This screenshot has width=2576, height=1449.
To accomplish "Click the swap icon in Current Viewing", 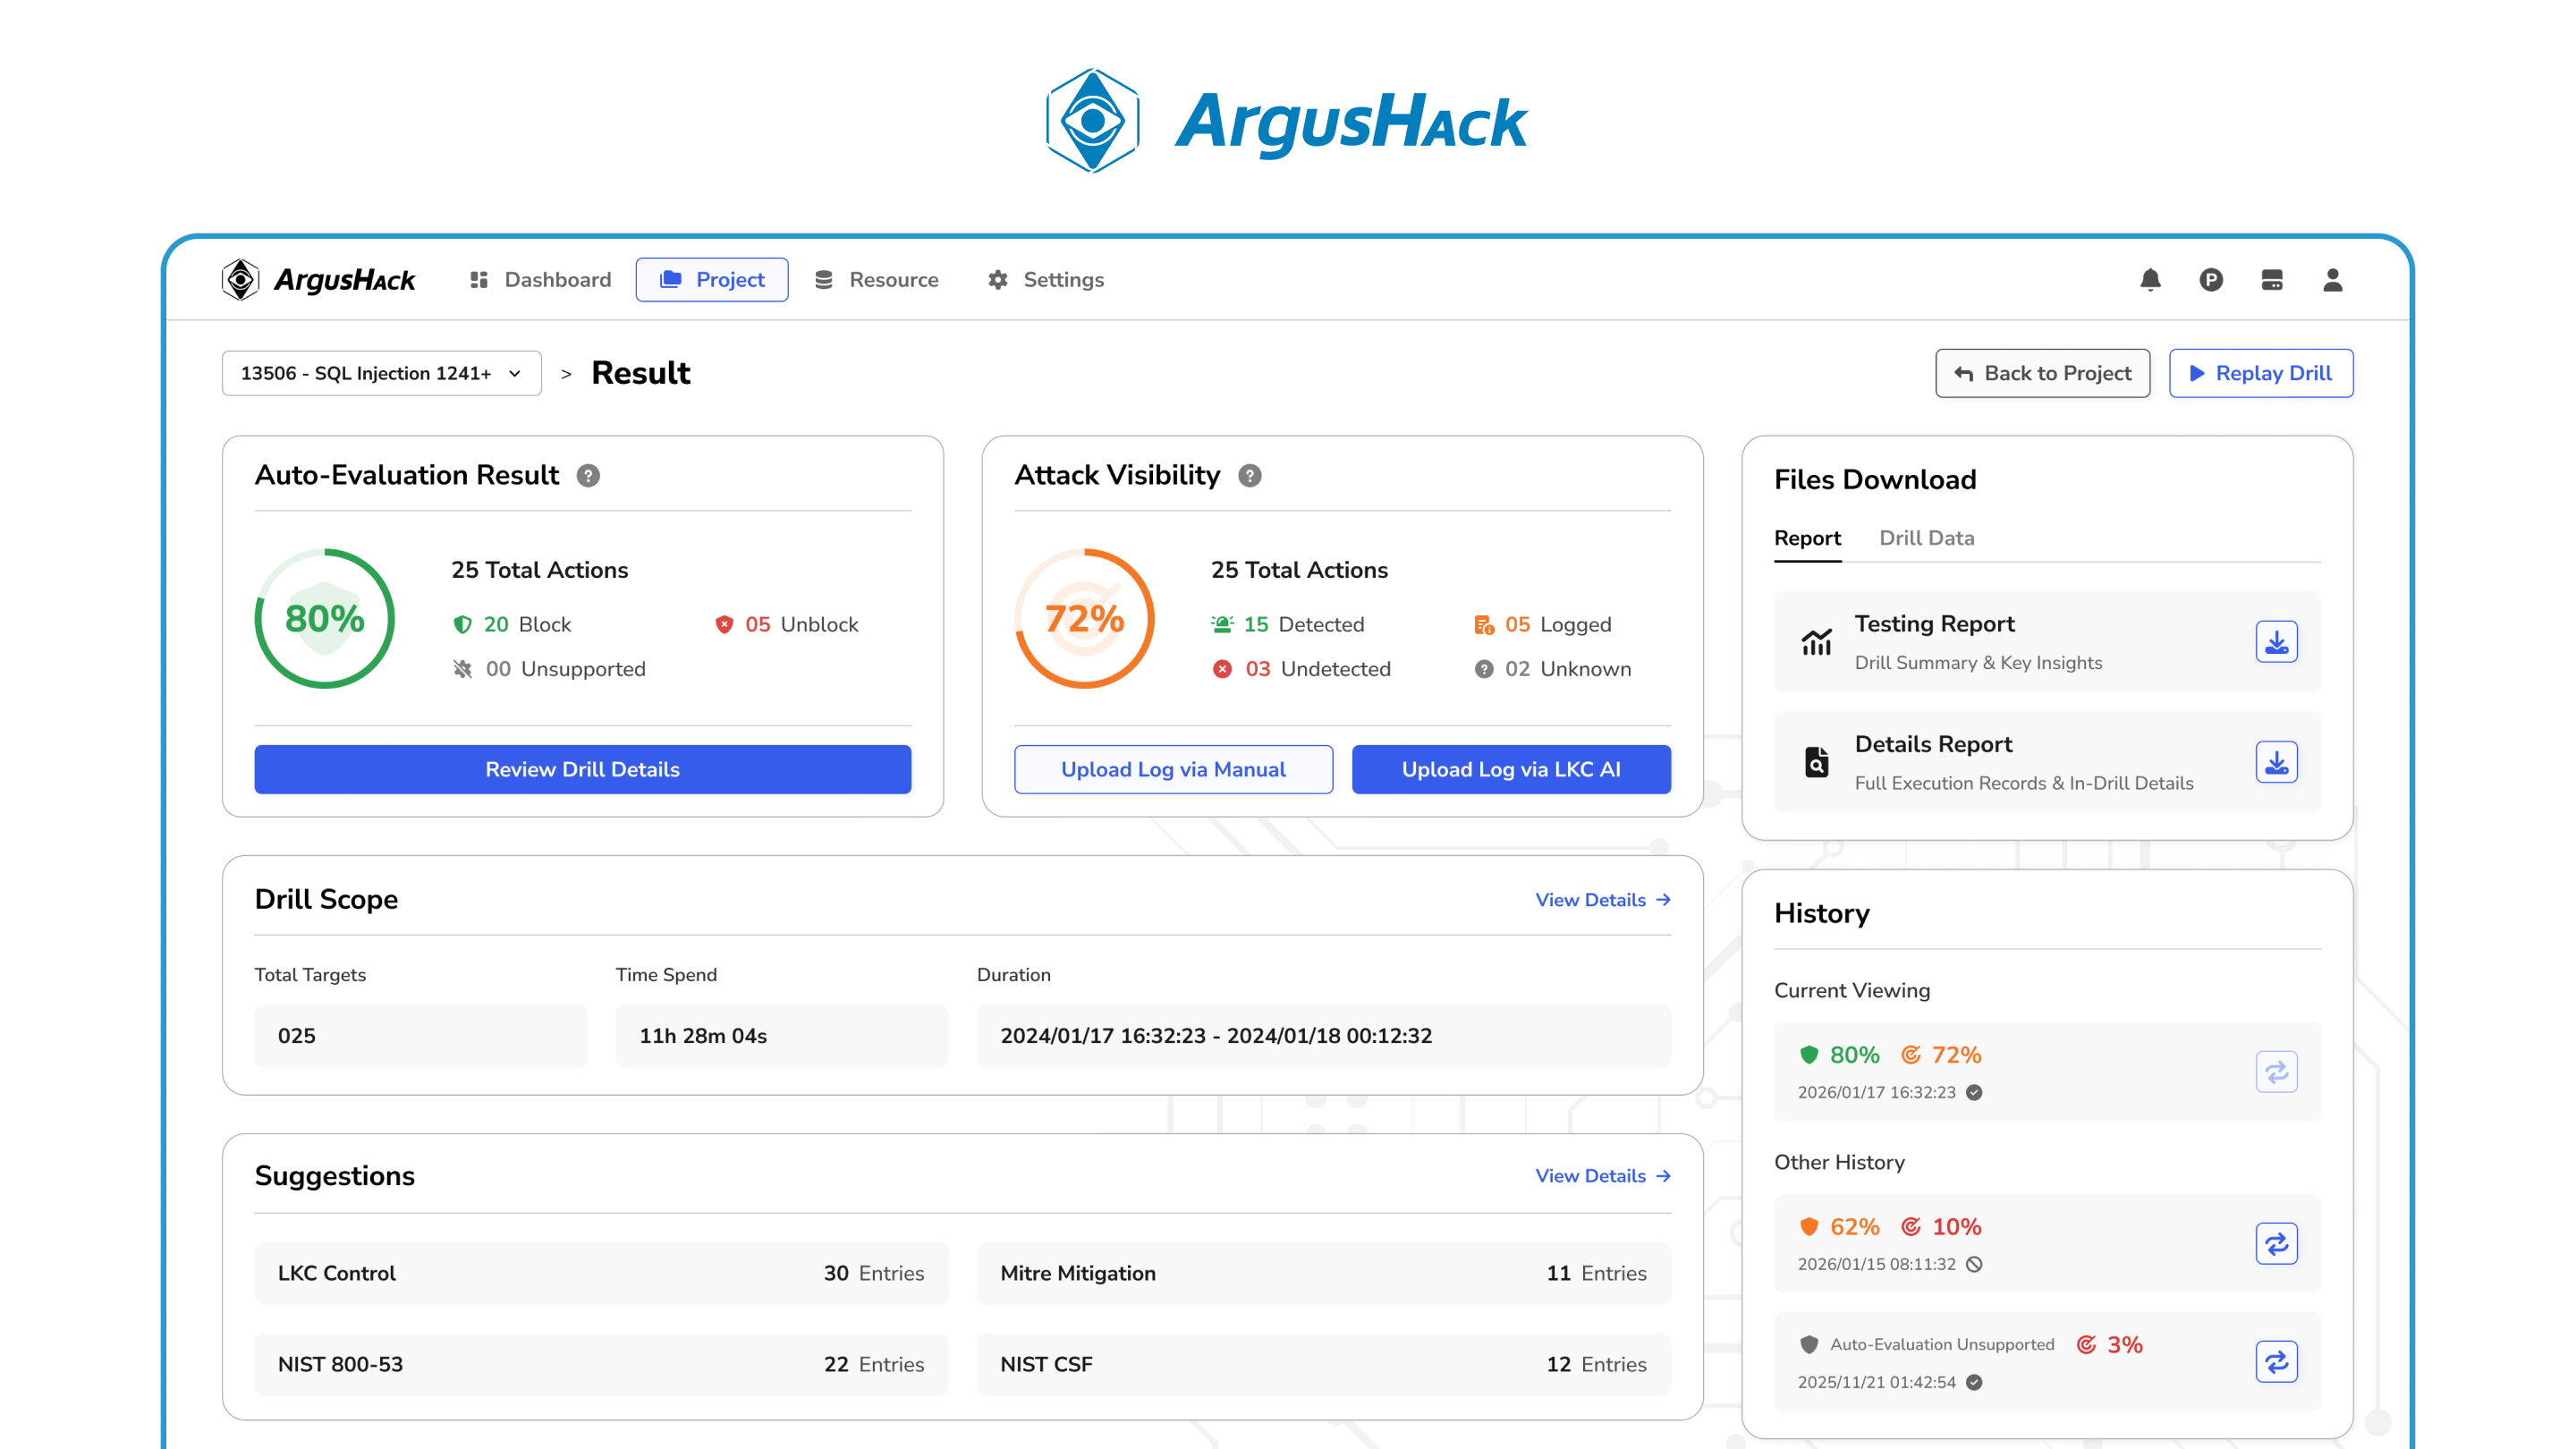I will [x=2276, y=1072].
